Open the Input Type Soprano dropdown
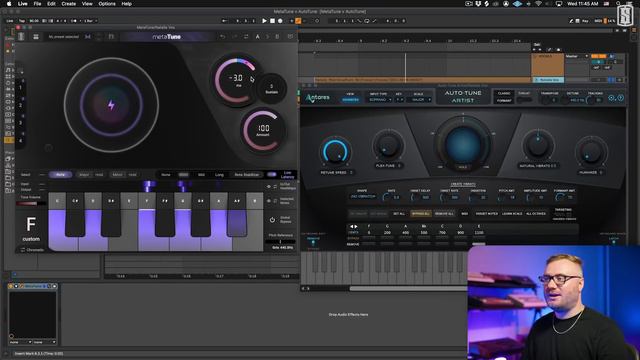Viewport: 640px width, 360px height. pyautogui.click(x=380, y=100)
